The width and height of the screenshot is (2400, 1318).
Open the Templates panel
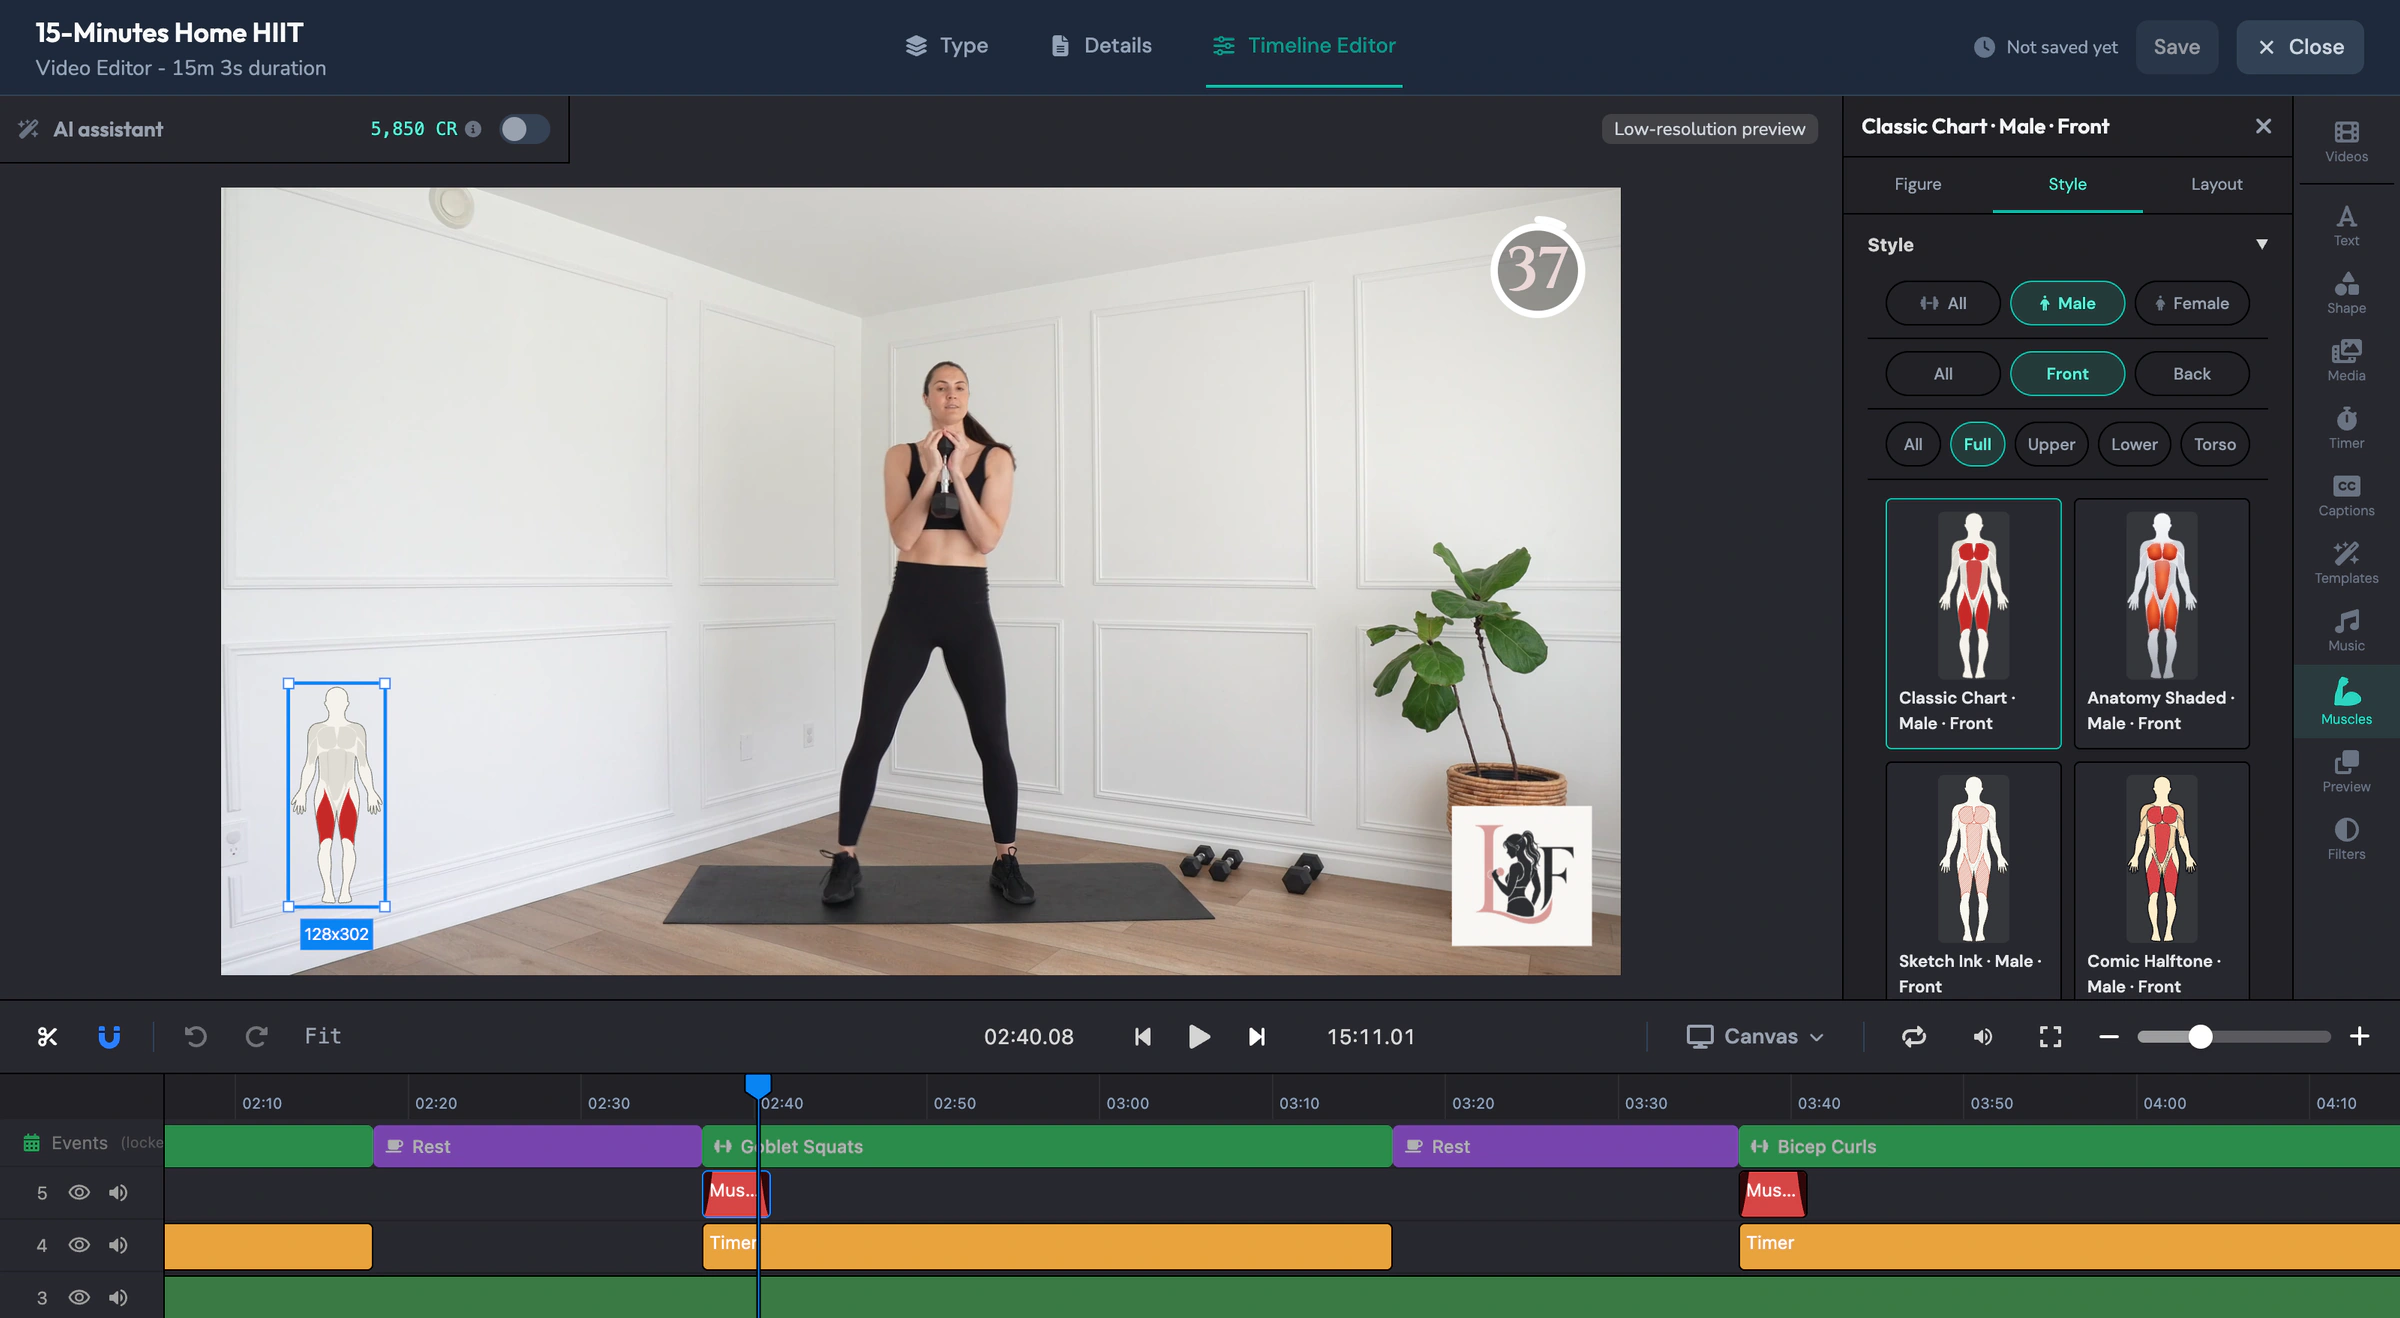[2346, 564]
